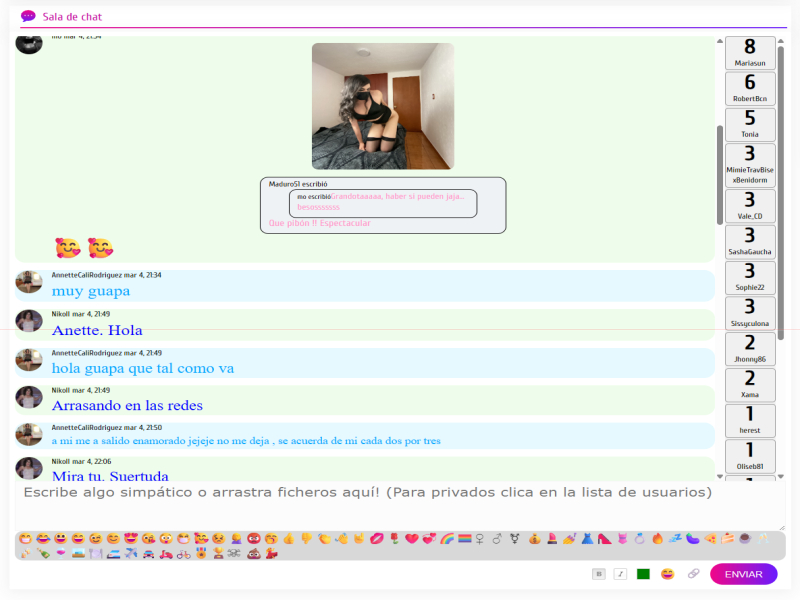Click the chain link attach icon
The image size is (800, 600).
pos(693,574)
